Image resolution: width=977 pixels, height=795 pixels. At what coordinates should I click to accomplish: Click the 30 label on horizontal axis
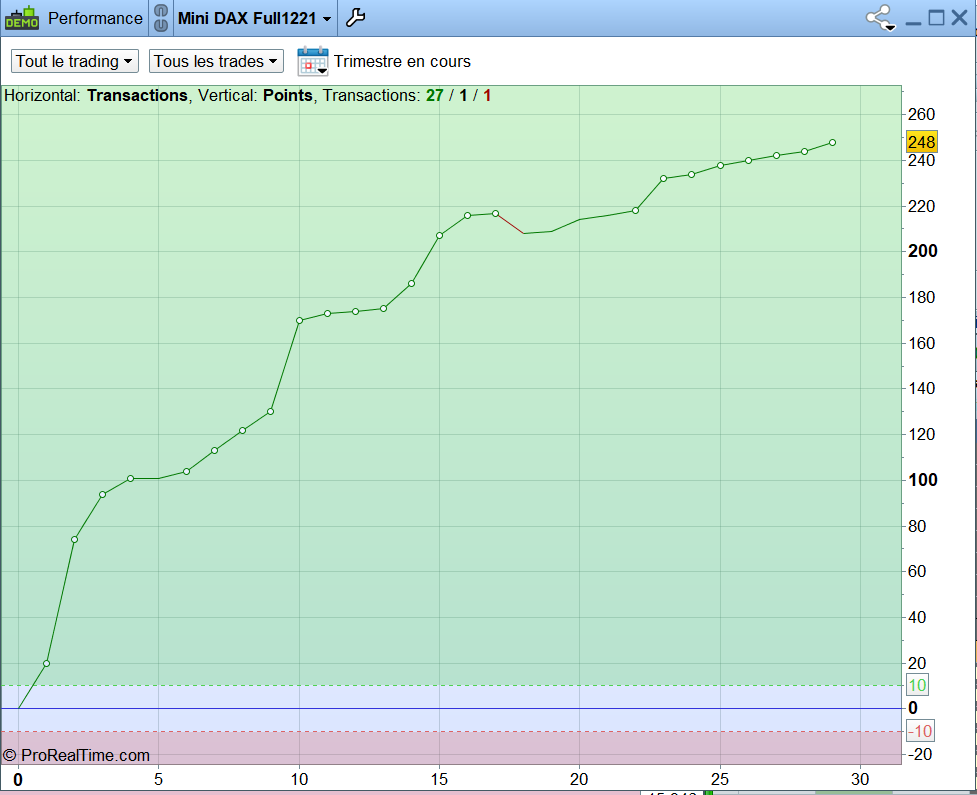pos(860,779)
